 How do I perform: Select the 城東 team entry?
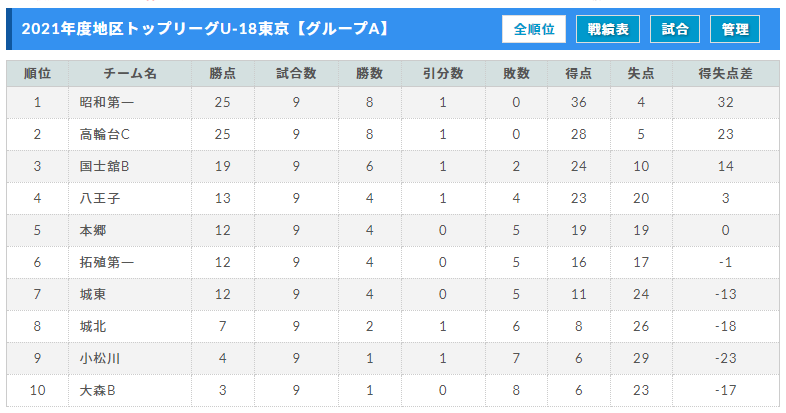click(93, 294)
